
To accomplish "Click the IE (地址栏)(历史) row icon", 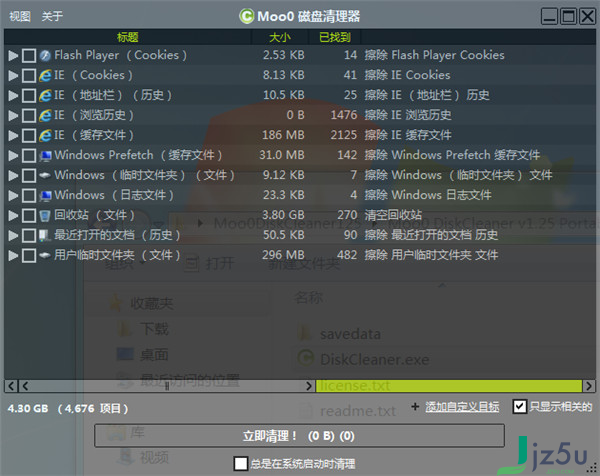I will 45,95.
